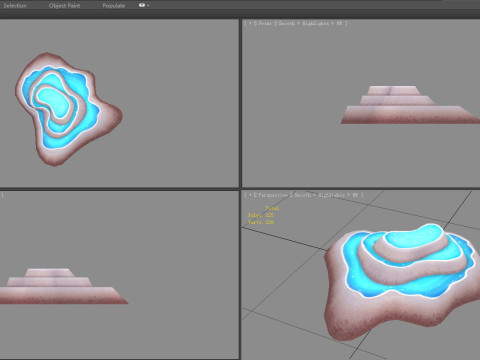Click the Perspective viewport name label
Screen dimensions: 480x360
273,195
